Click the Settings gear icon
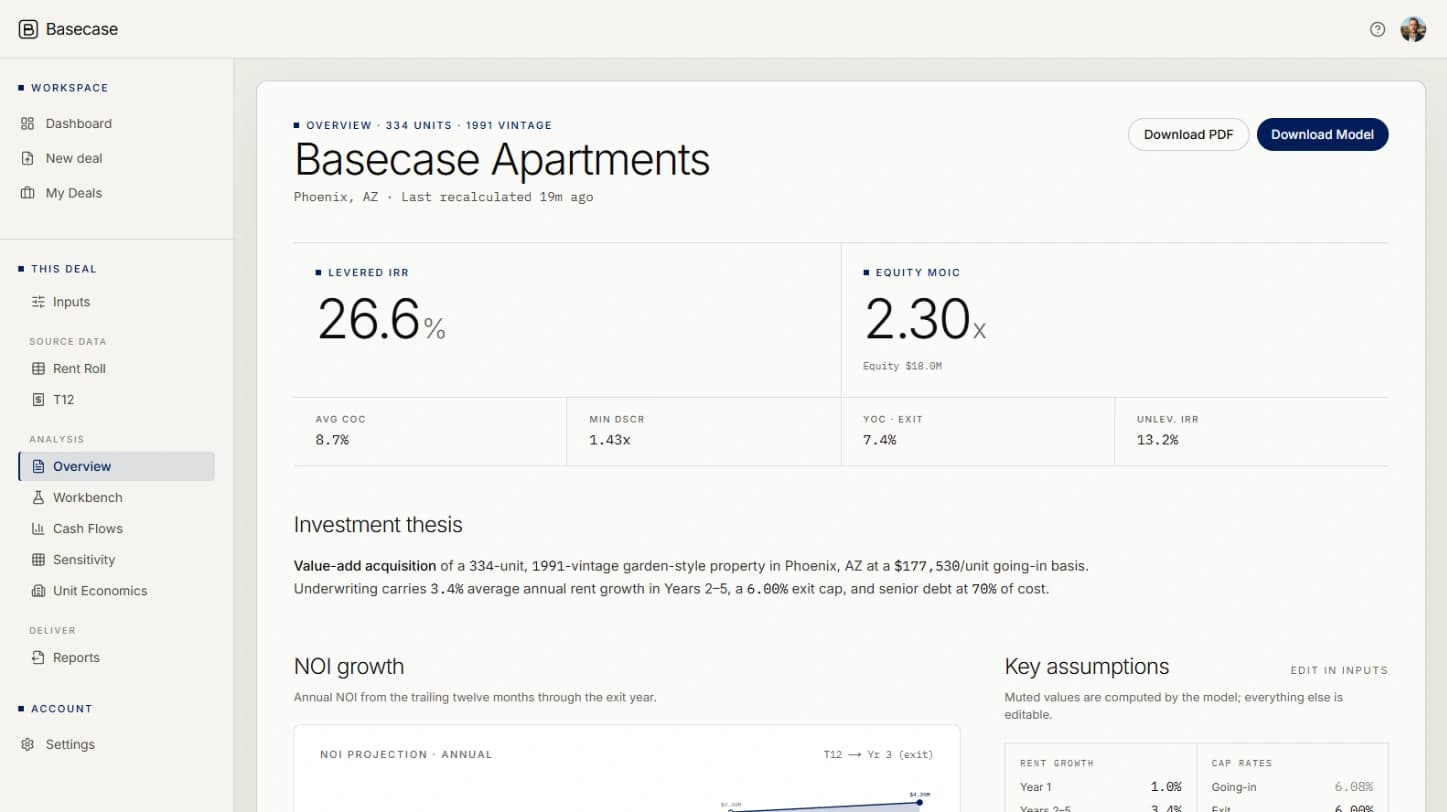The height and width of the screenshot is (812, 1447). tap(28, 745)
